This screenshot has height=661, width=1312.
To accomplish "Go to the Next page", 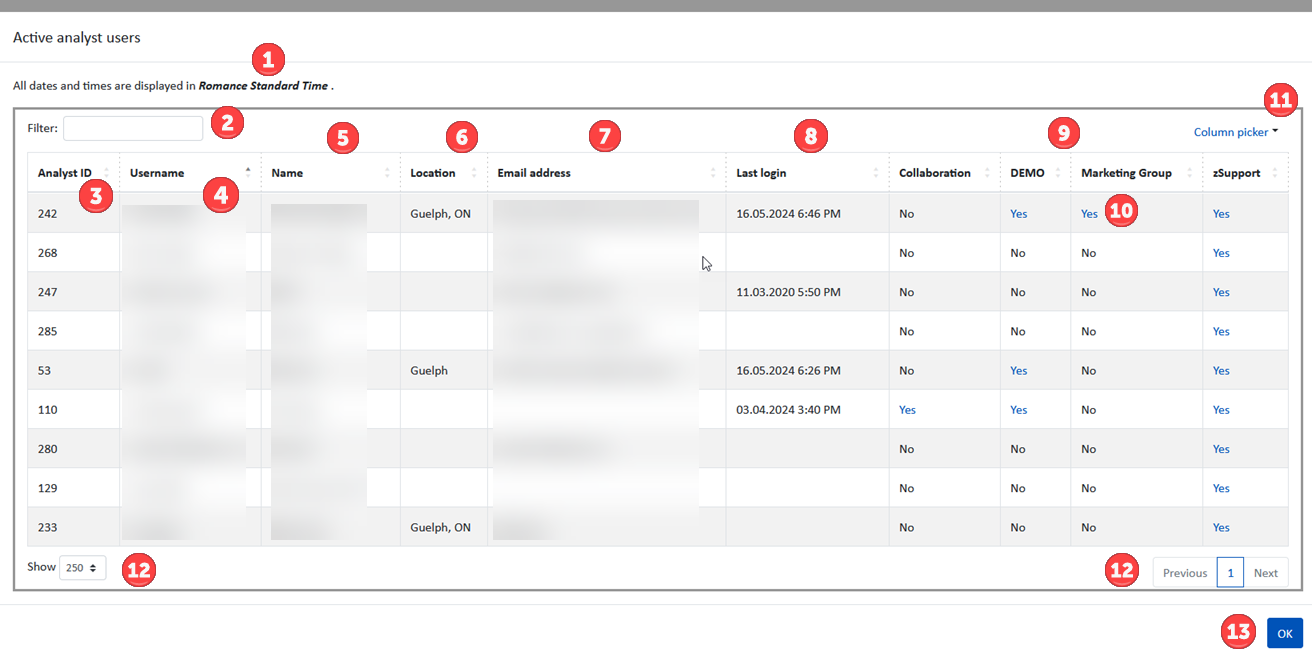I will tap(1265, 573).
